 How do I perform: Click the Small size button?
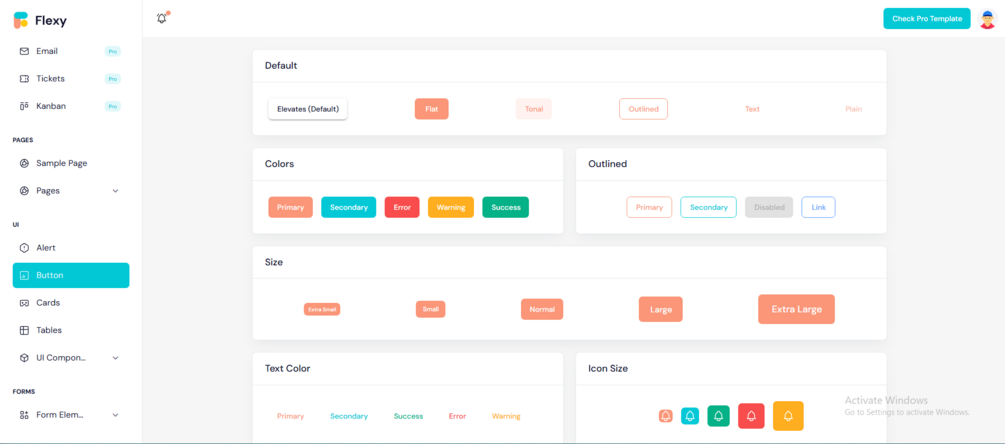coord(431,309)
